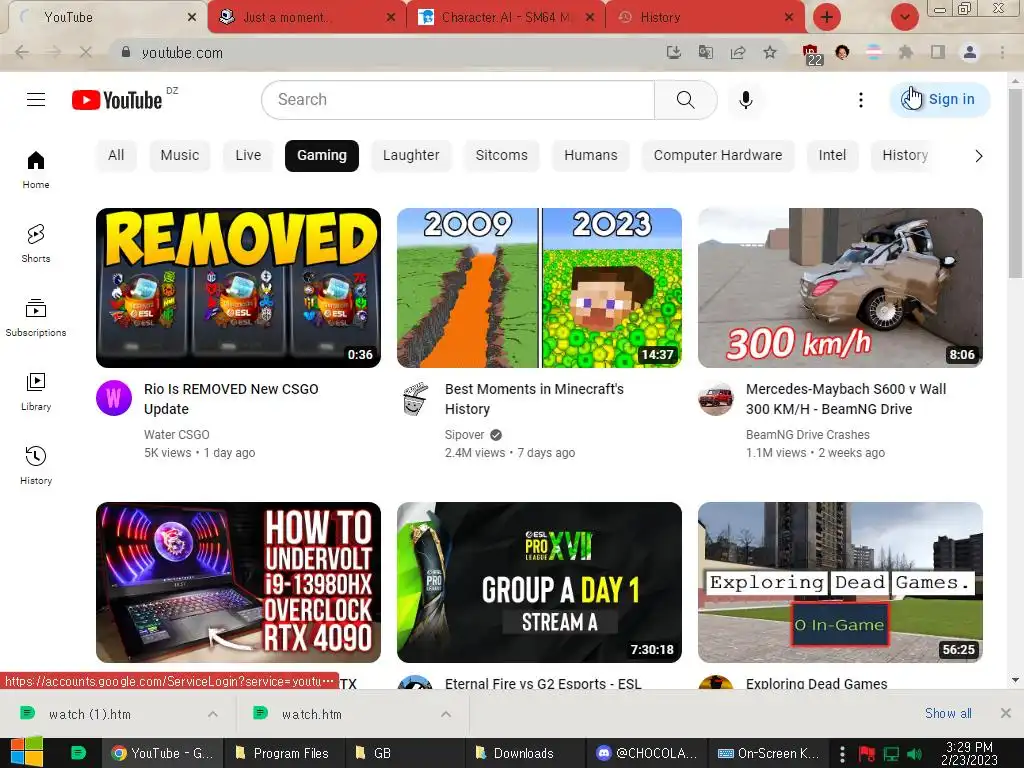The height and width of the screenshot is (768, 1024).
Task: Select the Music filter chip
Action: 180,155
